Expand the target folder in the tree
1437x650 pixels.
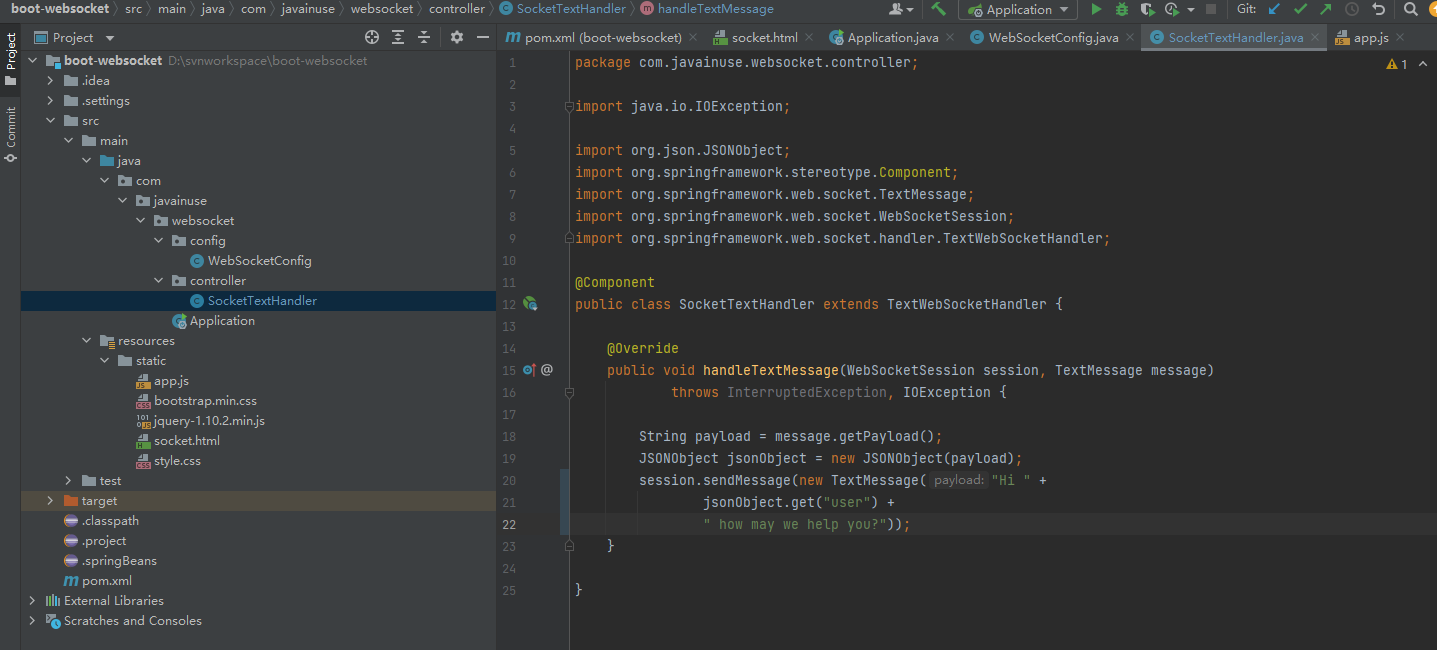point(49,501)
